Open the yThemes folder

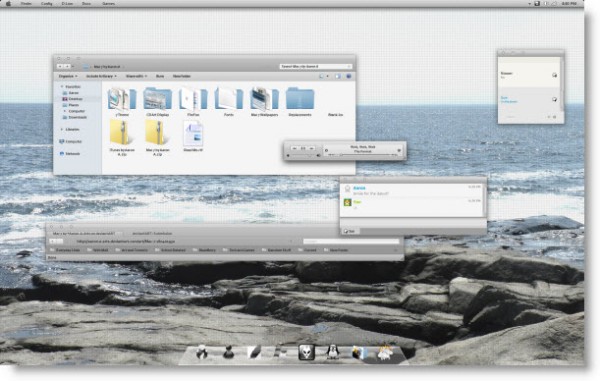click(122, 101)
